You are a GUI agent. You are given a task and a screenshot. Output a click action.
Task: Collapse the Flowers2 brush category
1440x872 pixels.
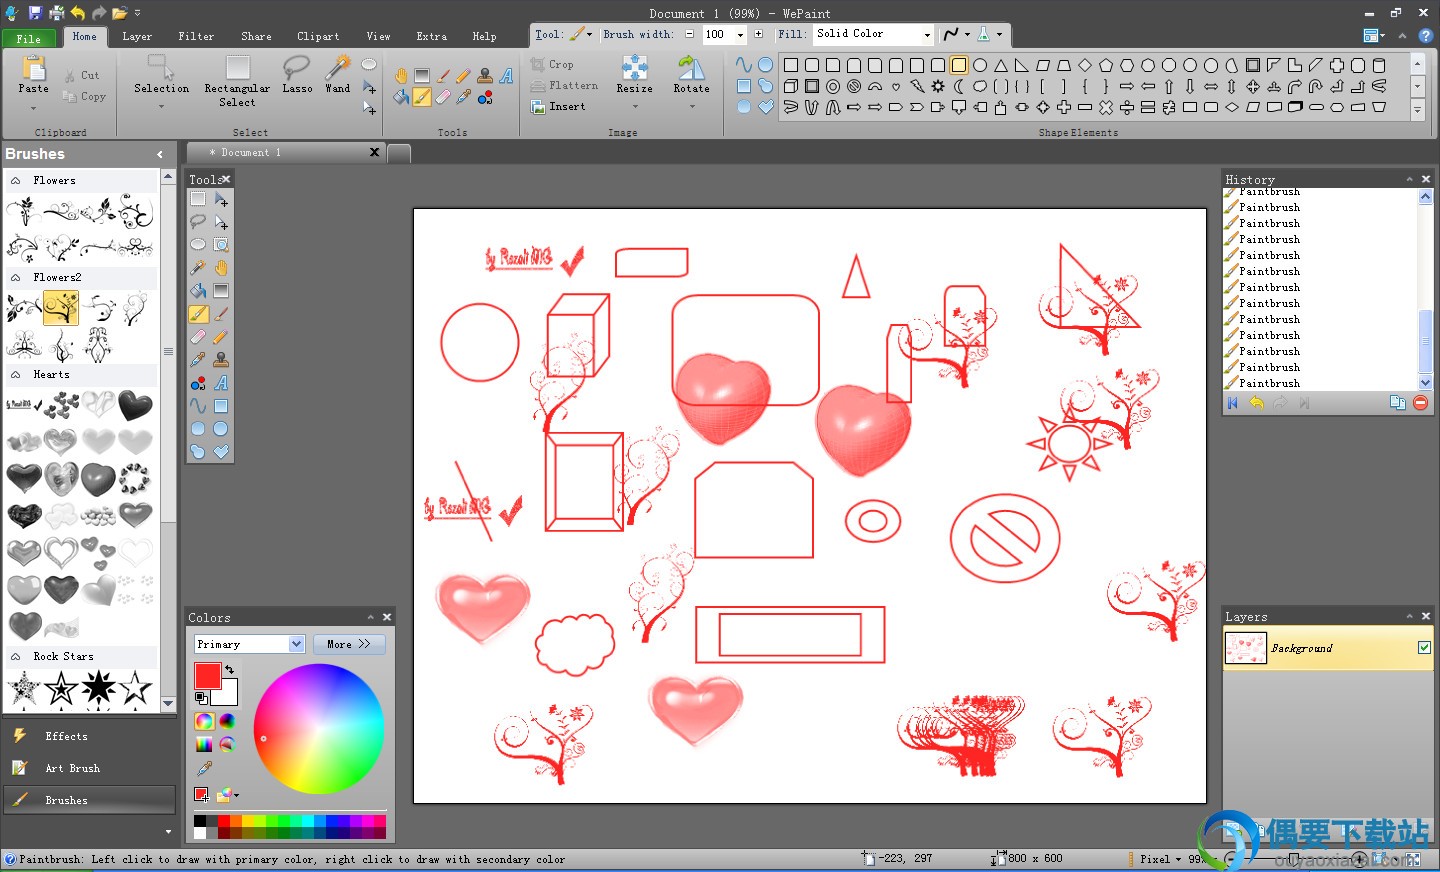[x=16, y=278]
